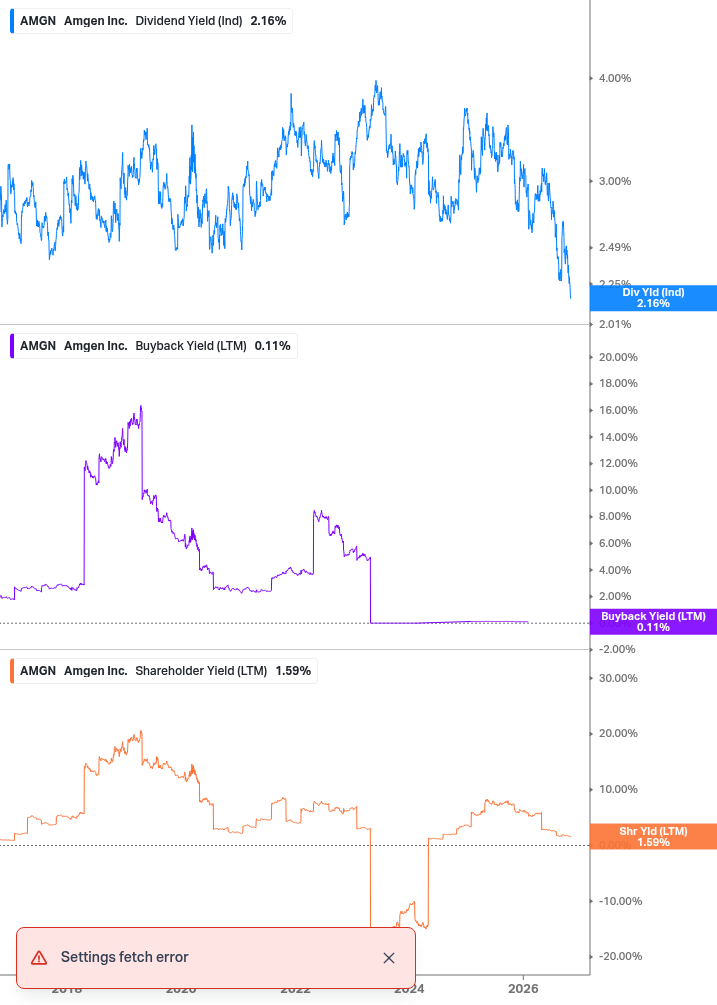Close the Settings fetch error notification
This screenshot has height=1005, width=717.
389,958
